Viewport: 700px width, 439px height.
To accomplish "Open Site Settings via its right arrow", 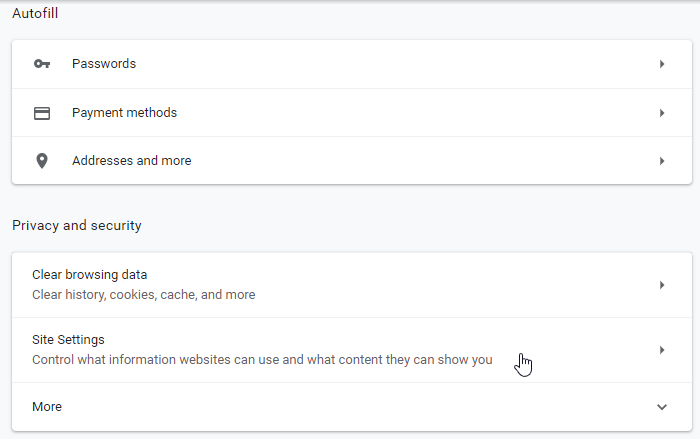I will click(x=662, y=350).
